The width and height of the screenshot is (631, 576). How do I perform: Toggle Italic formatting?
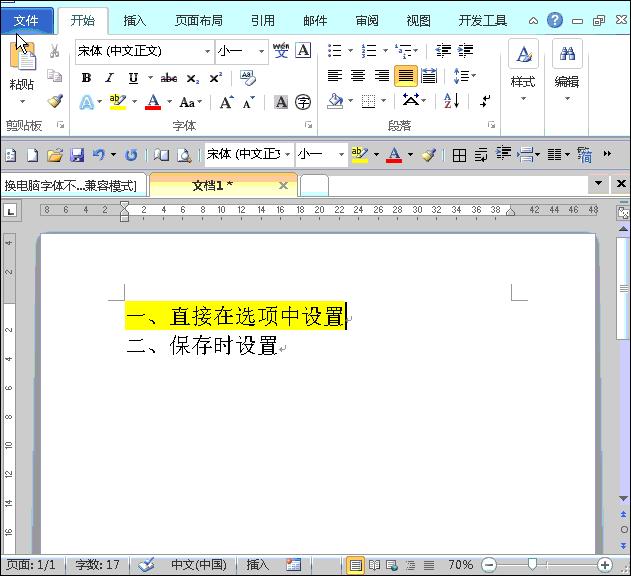tap(109, 77)
